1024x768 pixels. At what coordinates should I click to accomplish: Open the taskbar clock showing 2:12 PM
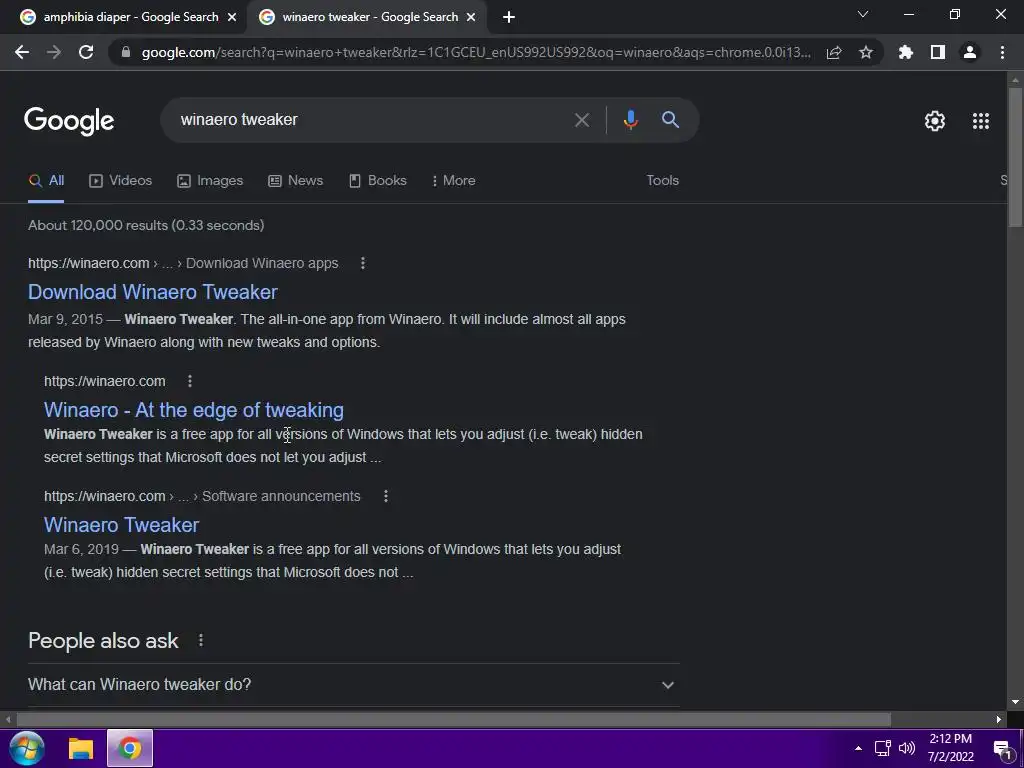950,748
